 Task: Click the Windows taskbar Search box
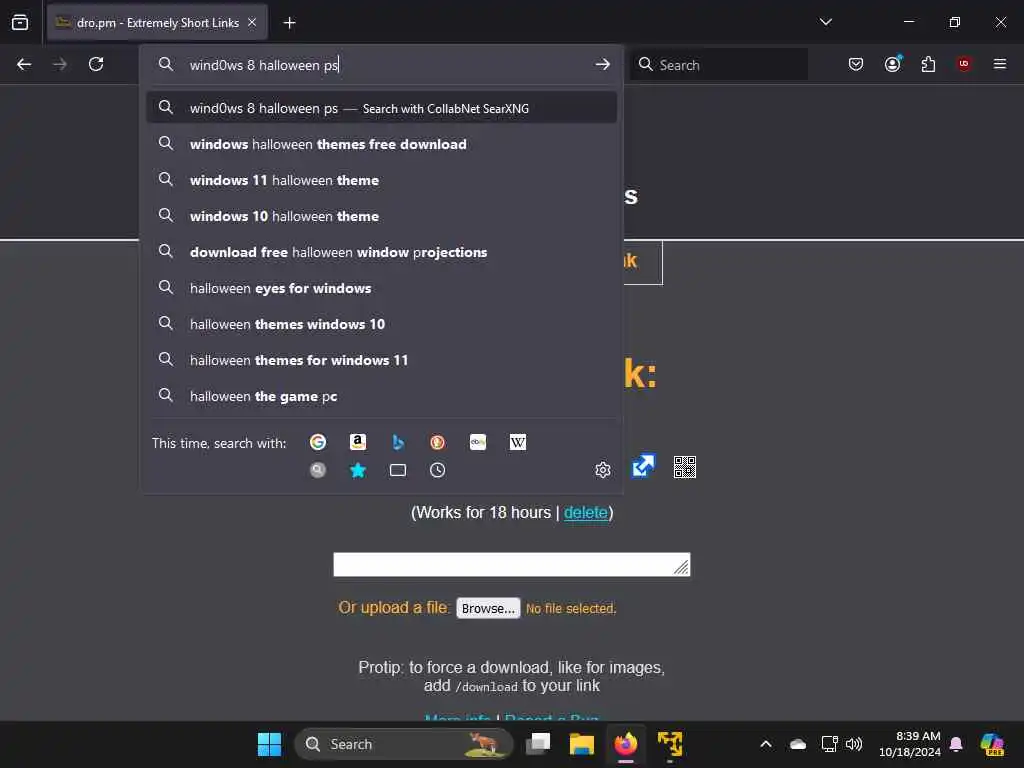point(404,744)
